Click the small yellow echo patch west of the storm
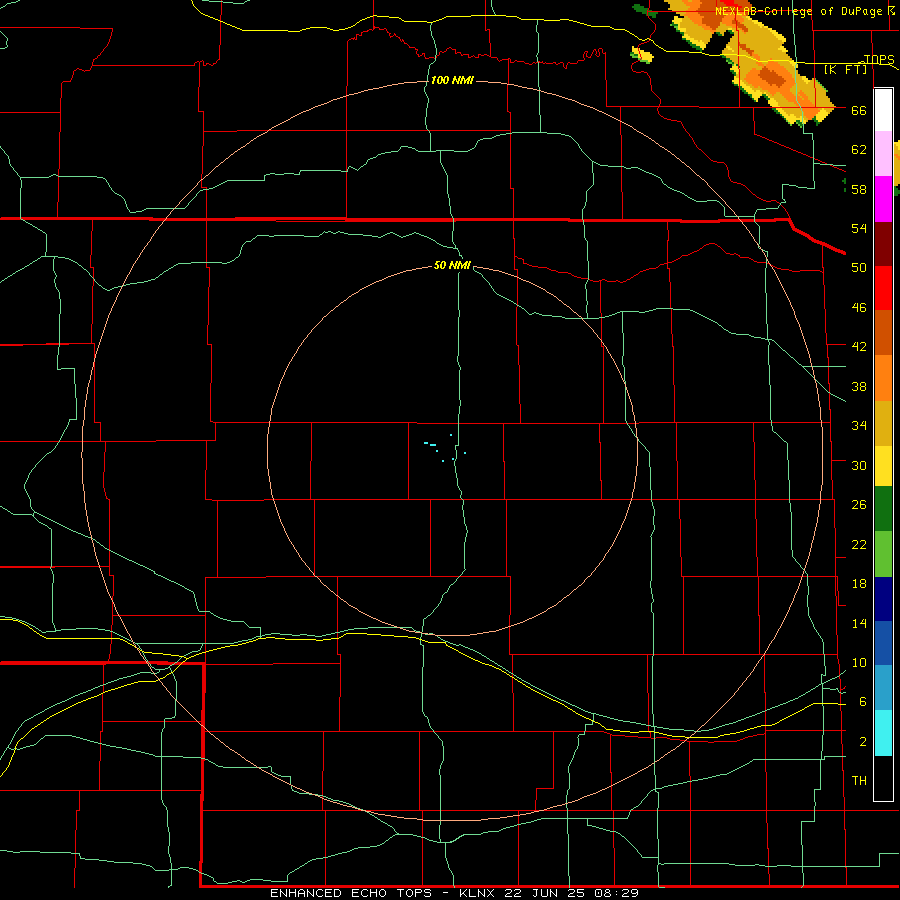This screenshot has height=900, width=900. pyautogui.click(x=642, y=56)
